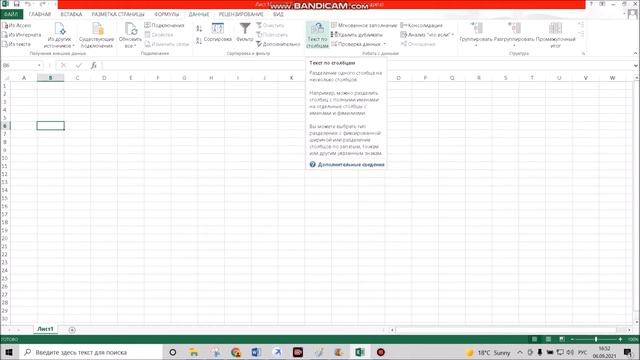Open Word from the taskbar
640x360 pixels.
(x=256, y=352)
